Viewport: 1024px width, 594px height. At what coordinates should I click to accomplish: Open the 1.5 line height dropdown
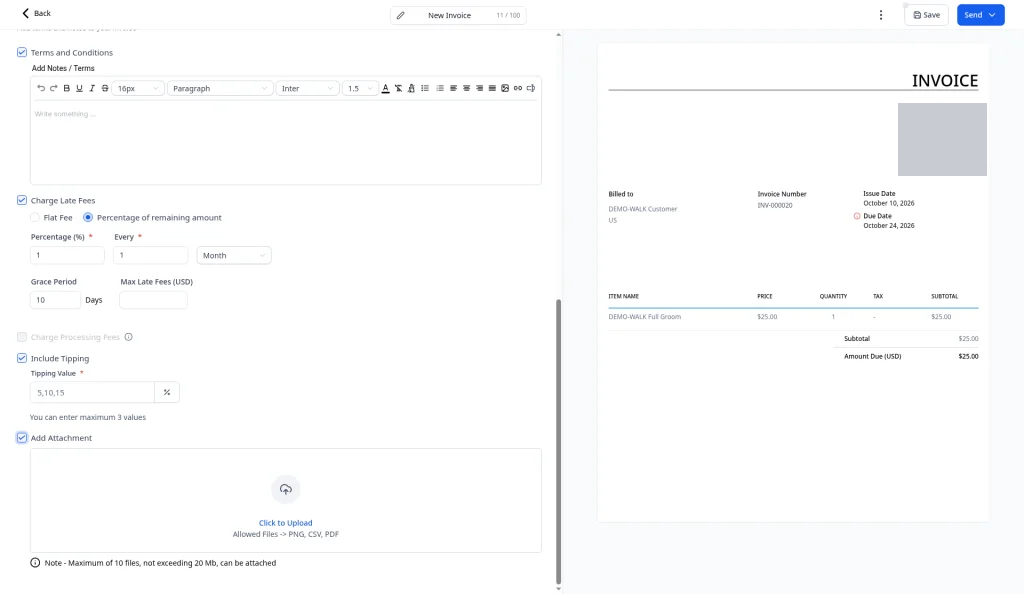(x=360, y=88)
